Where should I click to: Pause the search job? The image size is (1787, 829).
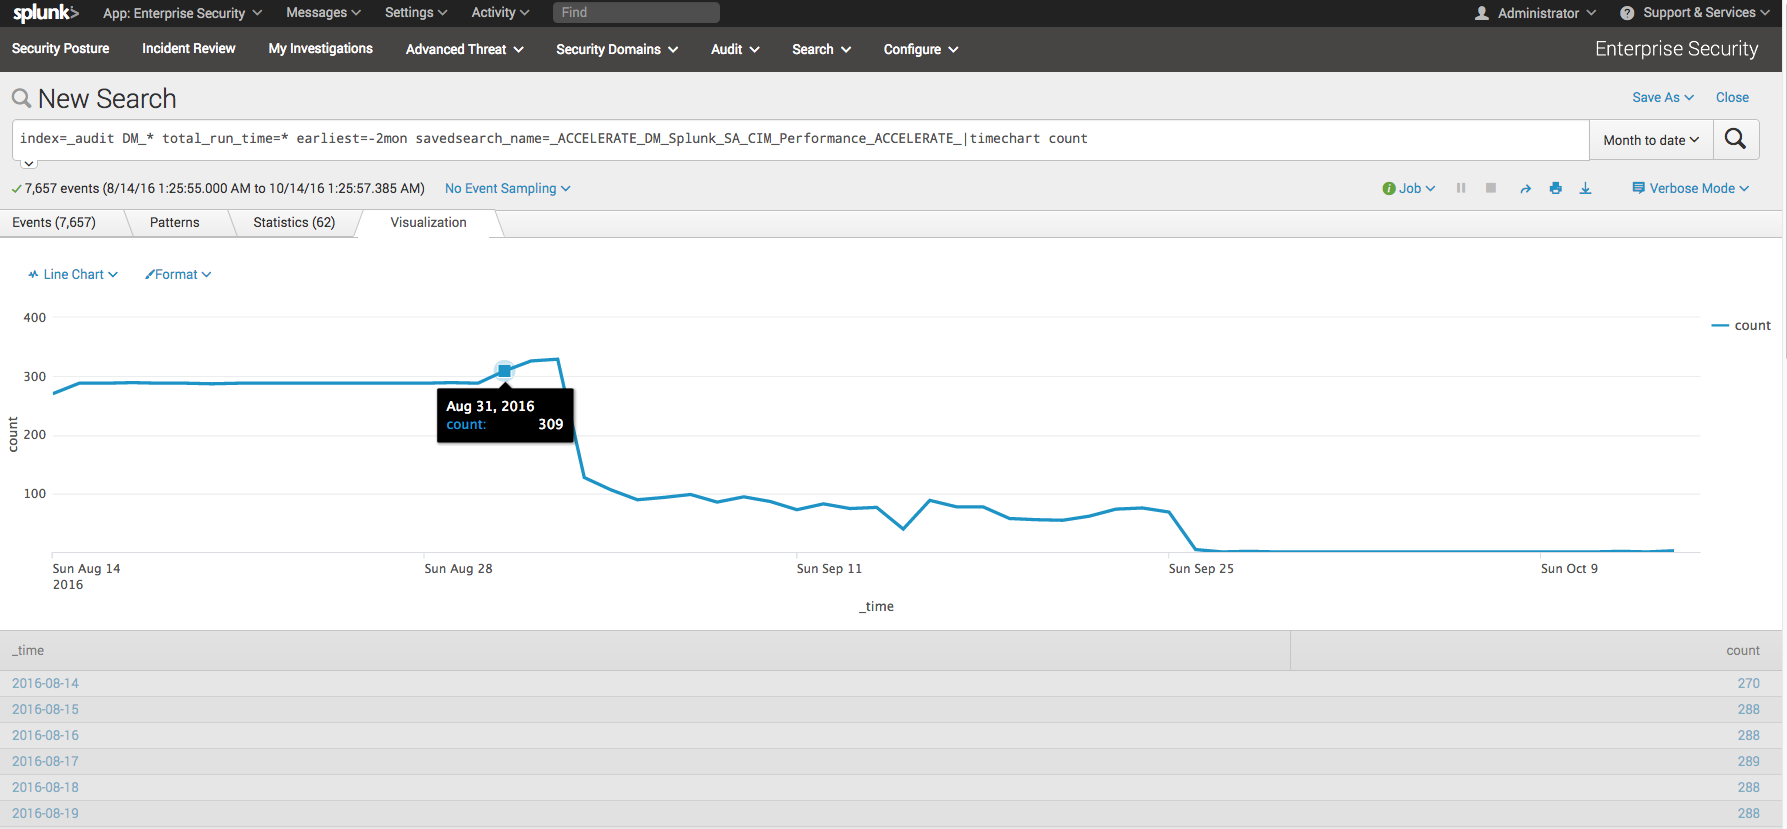1461,188
